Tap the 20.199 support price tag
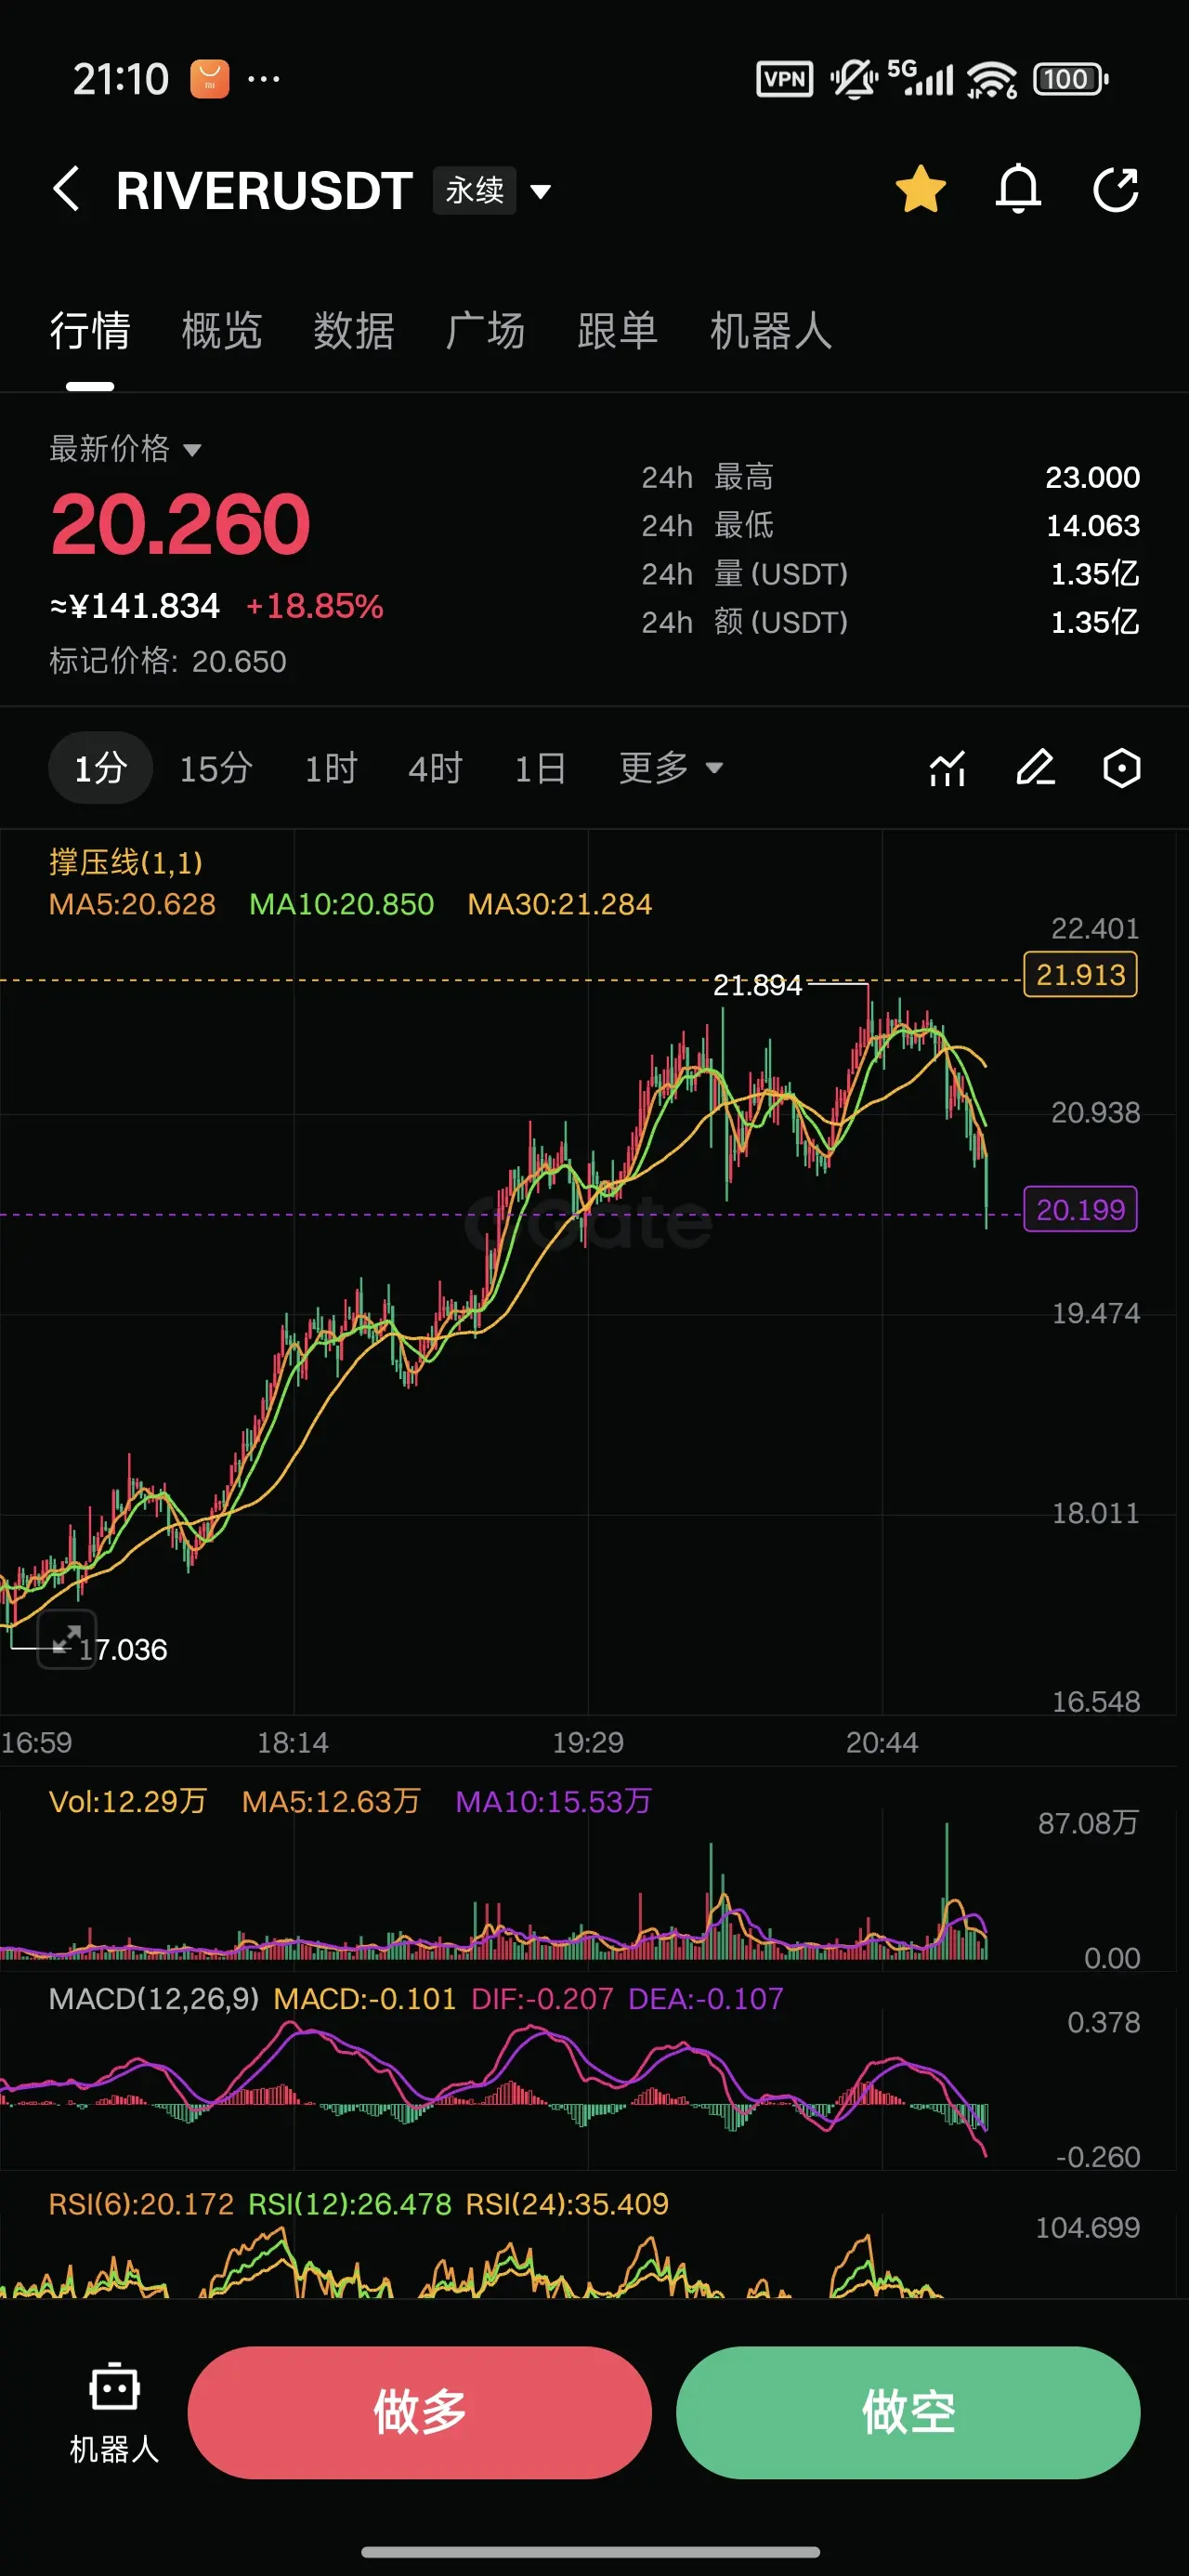The height and width of the screenshot is (2576, 1189). coord(1080,1210)
